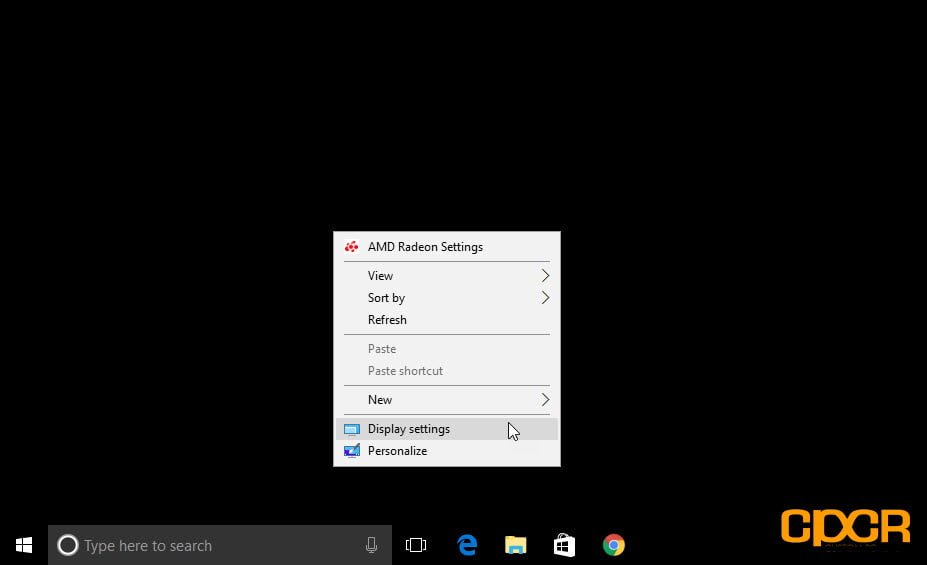Click the Personalize icon in menu
The image size is (927, 565).
[352, 451]
